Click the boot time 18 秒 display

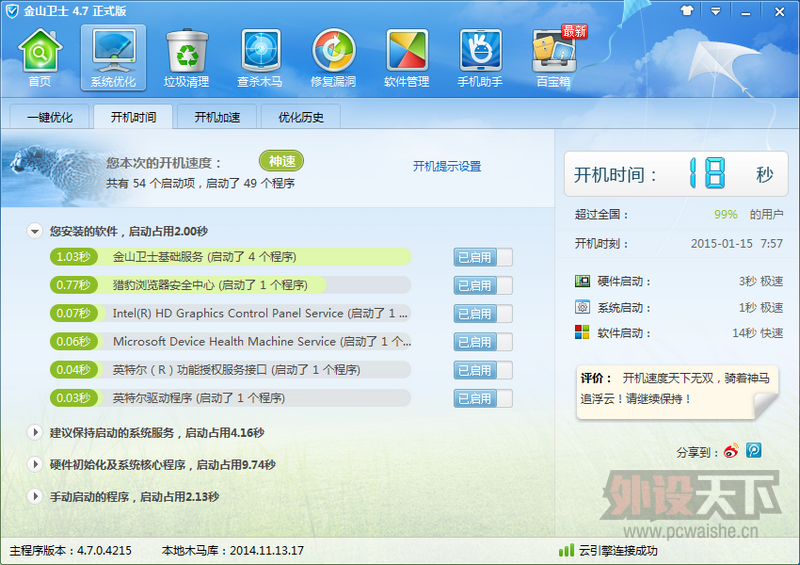point(676,174)
